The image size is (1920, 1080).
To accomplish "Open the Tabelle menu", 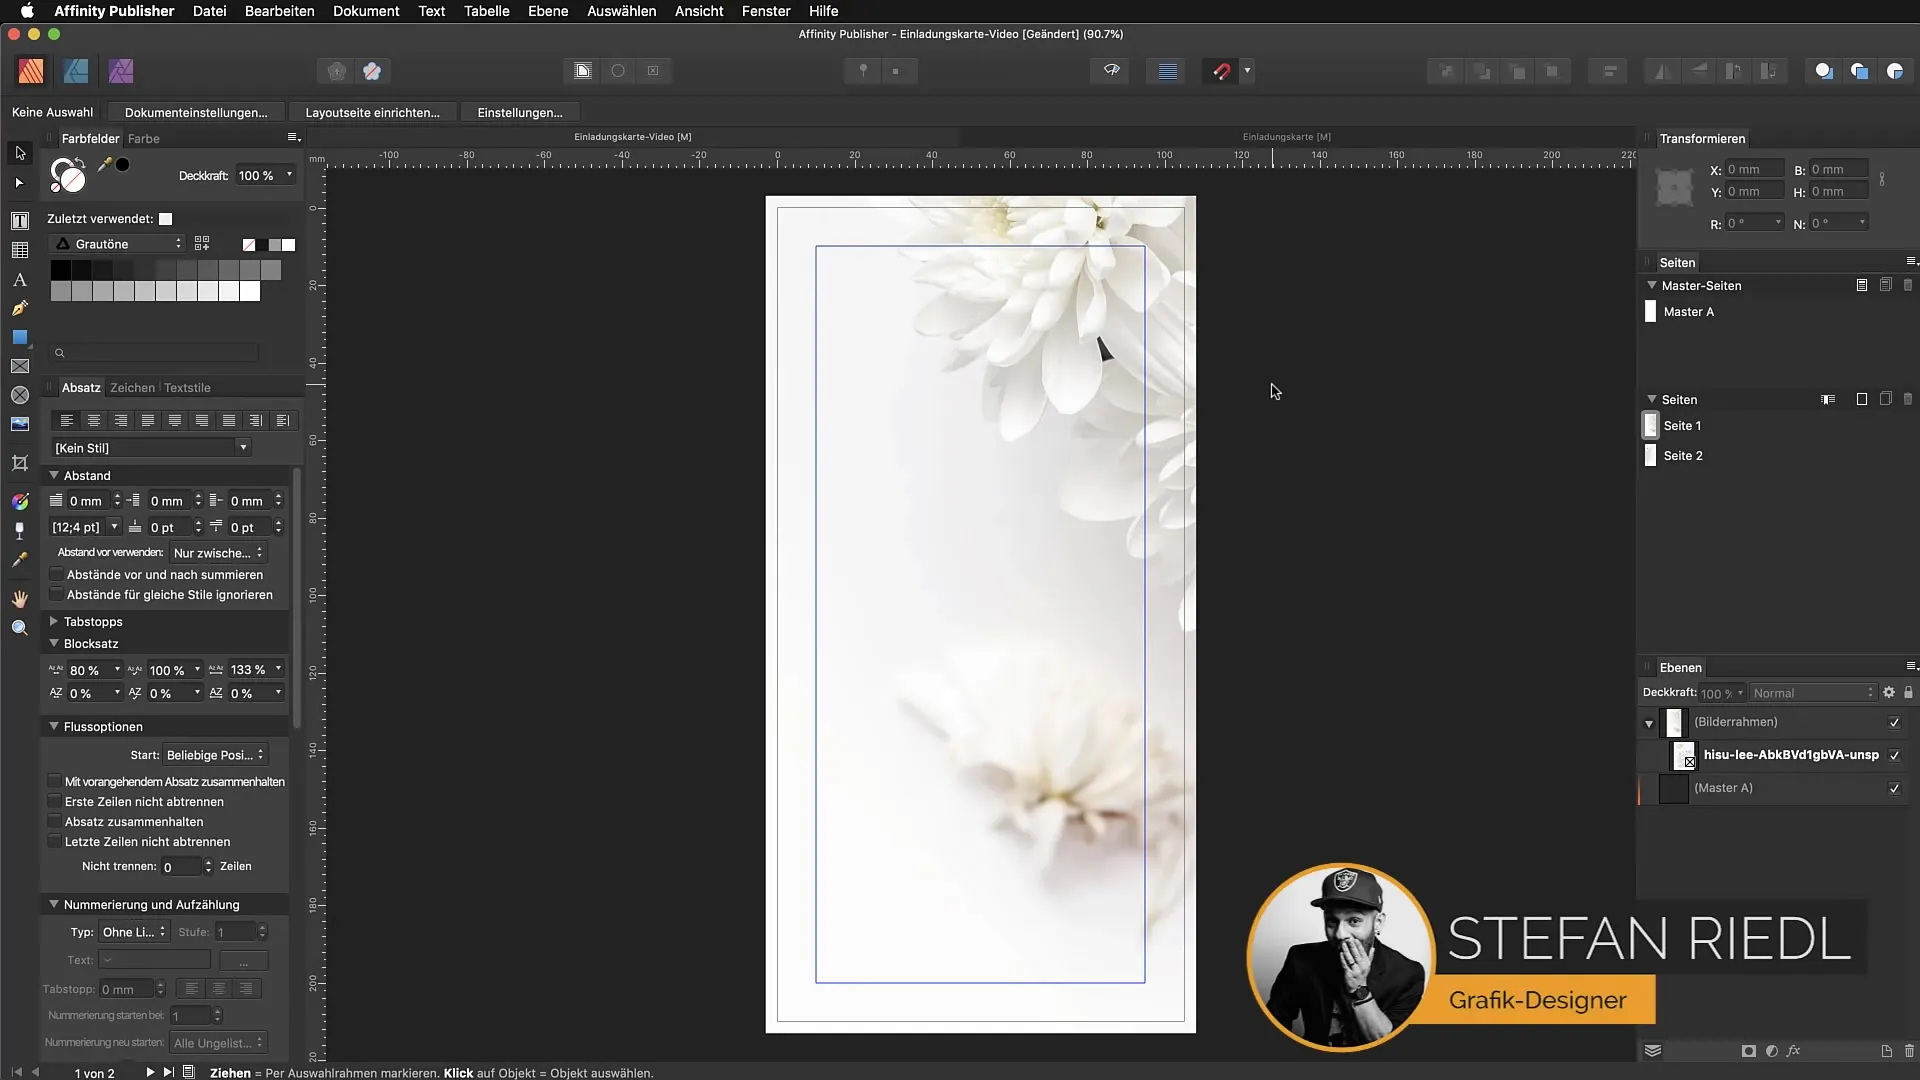I will [x=486, y=11].
